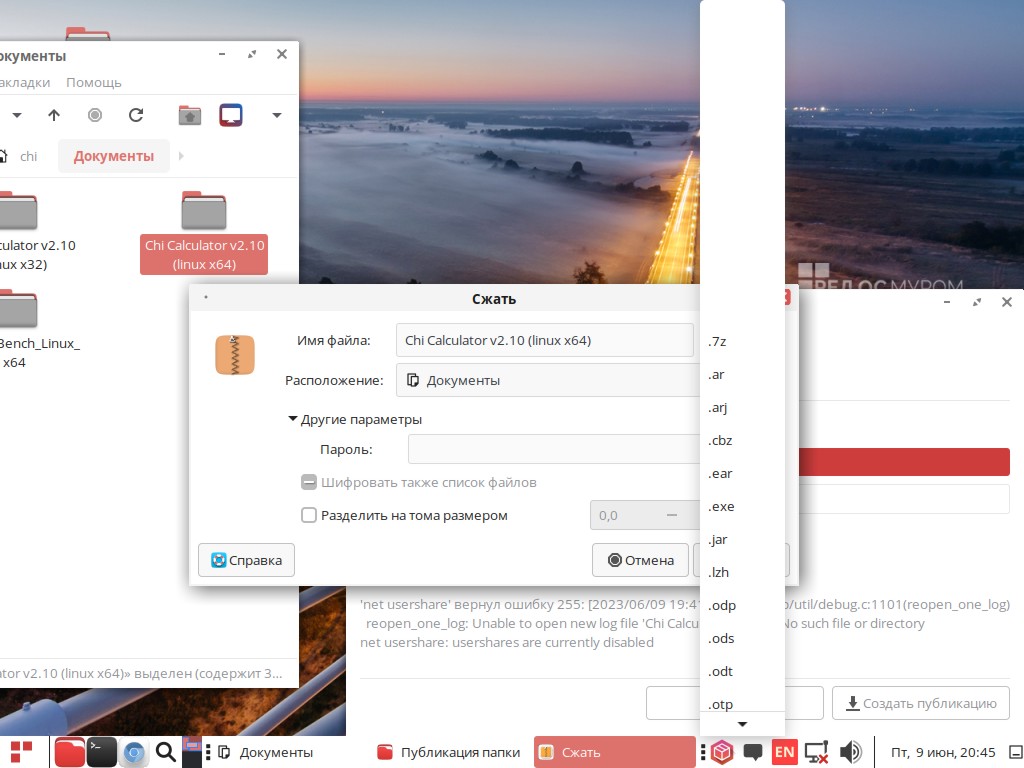Choose .odp format from list

point(742,605)
